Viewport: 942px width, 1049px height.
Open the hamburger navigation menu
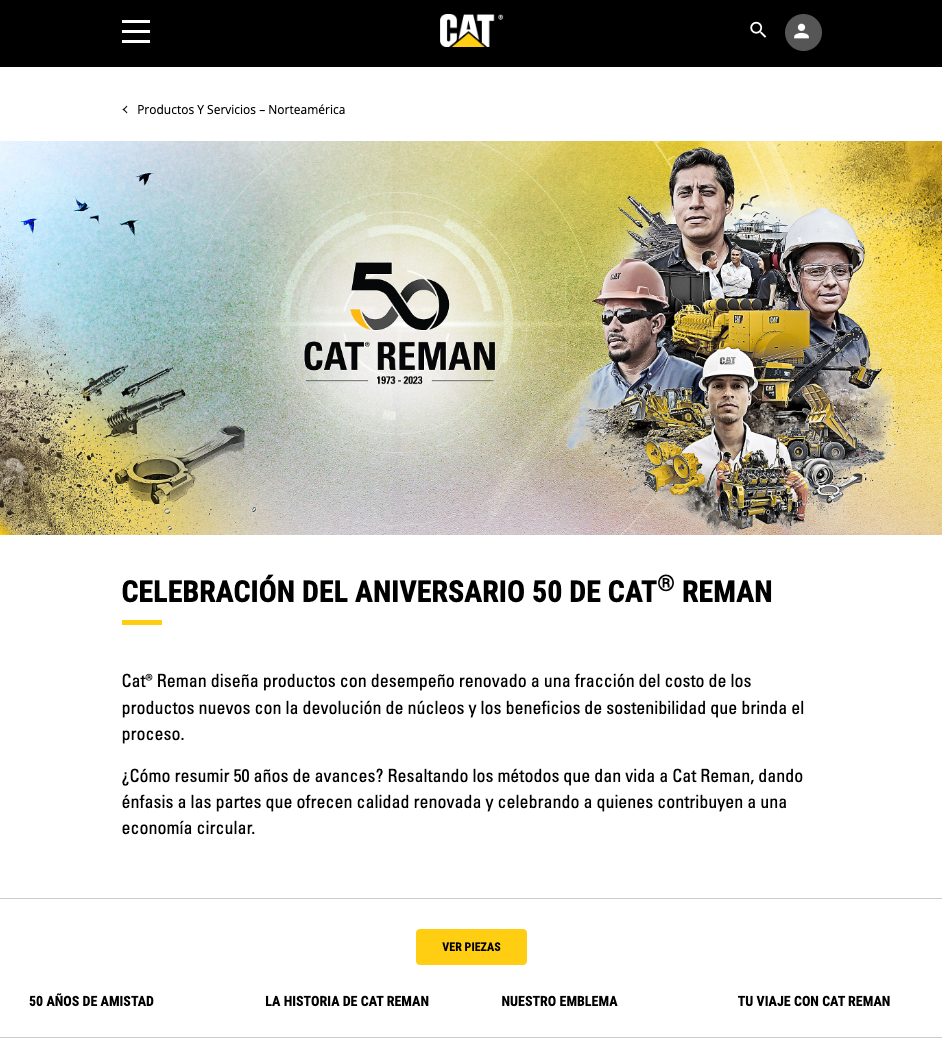136,31
